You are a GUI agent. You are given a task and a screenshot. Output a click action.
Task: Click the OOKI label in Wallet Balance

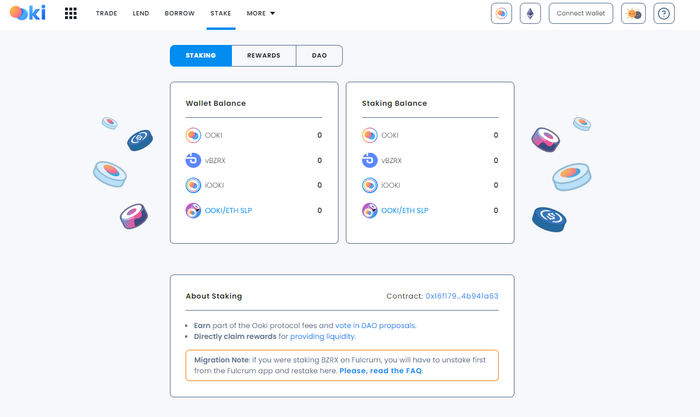[x=213, y=135]
